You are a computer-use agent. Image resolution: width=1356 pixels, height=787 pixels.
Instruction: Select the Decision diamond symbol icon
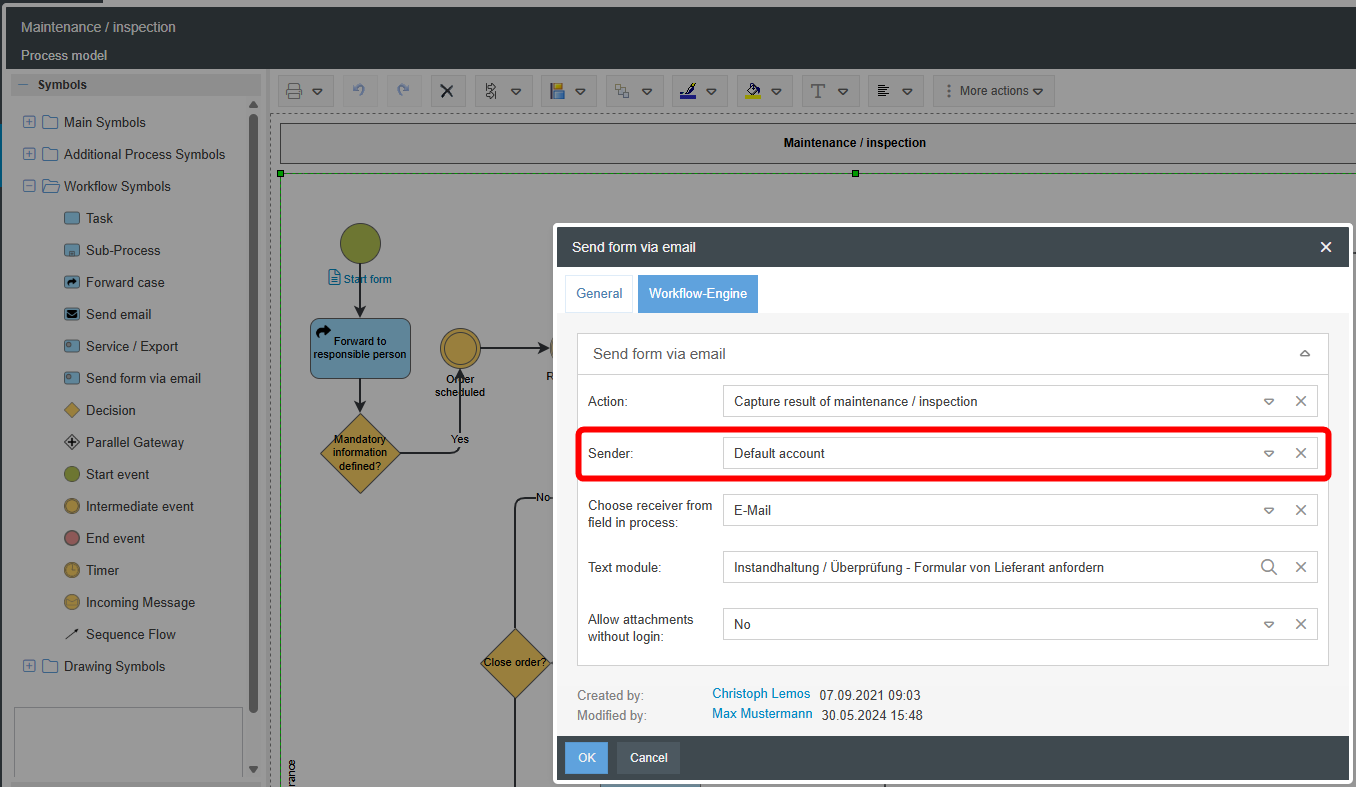click(x=72, y=410)
